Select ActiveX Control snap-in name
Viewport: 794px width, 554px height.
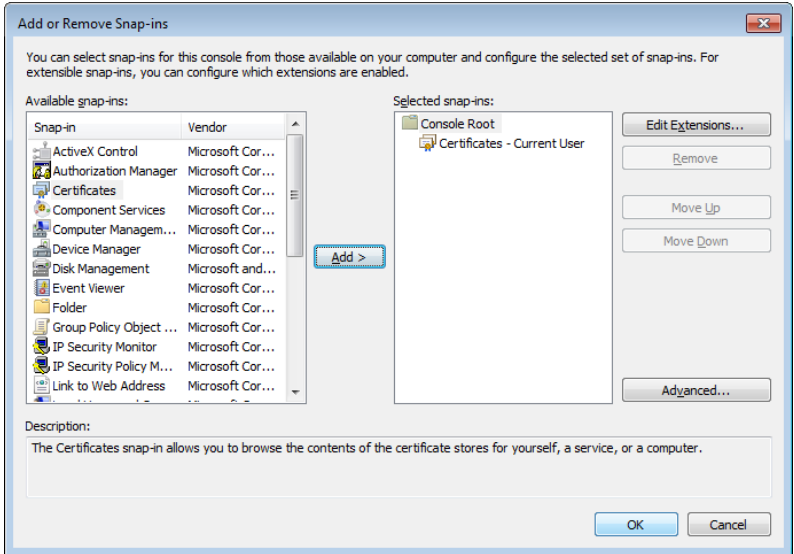[95, 151]
